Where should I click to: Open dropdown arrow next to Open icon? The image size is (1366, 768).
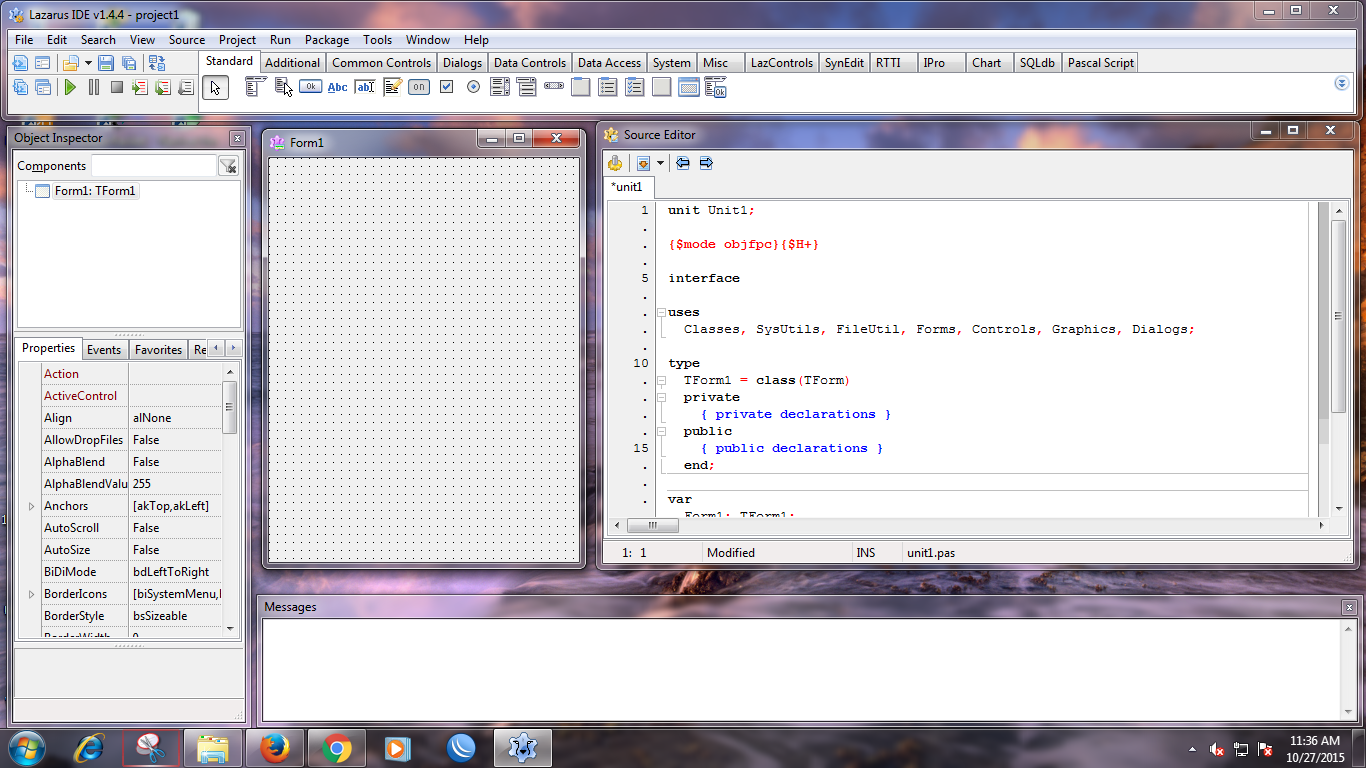point(88,63)
